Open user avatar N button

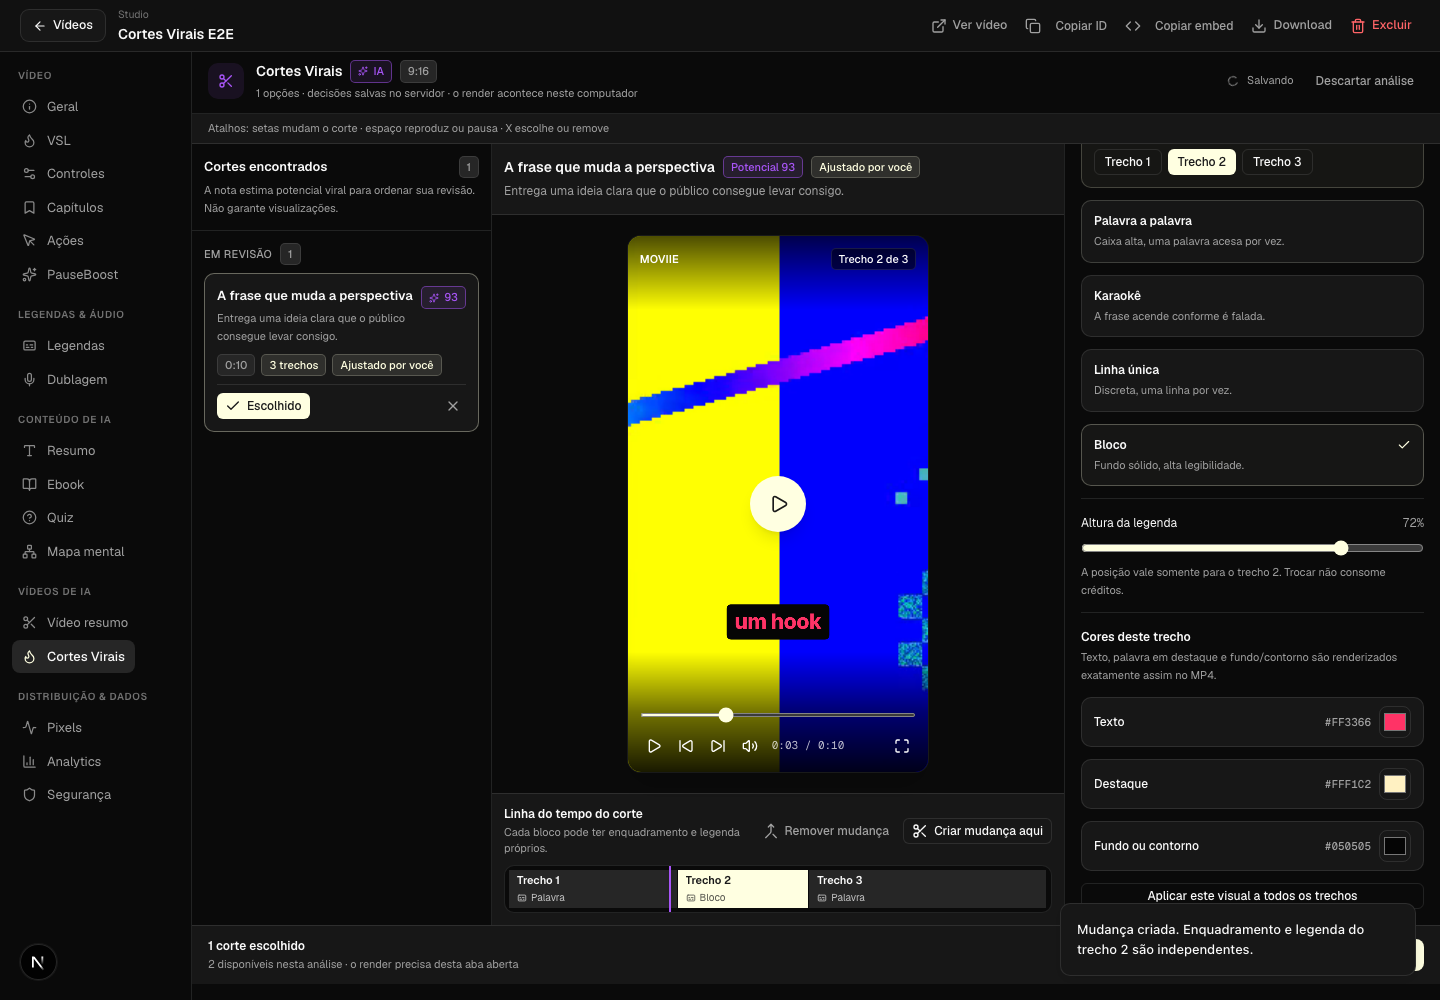coord(38,962)
